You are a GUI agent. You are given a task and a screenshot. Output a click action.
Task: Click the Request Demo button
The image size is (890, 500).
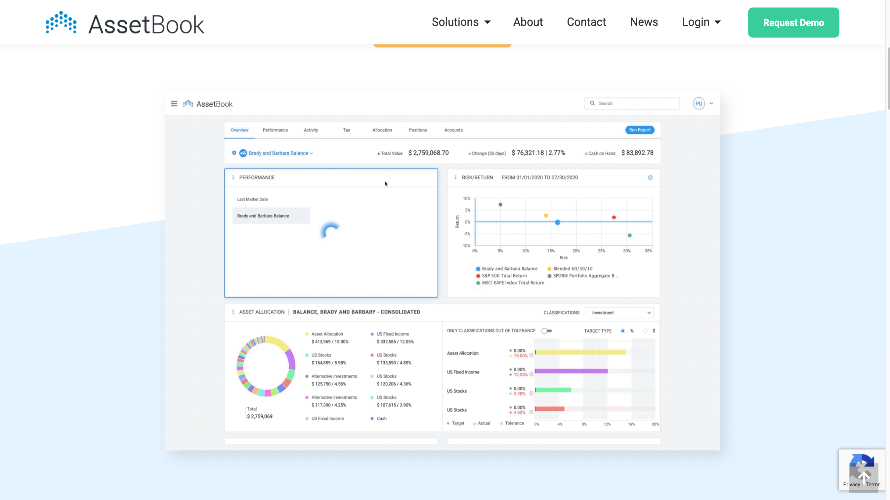tap(793, 23)
